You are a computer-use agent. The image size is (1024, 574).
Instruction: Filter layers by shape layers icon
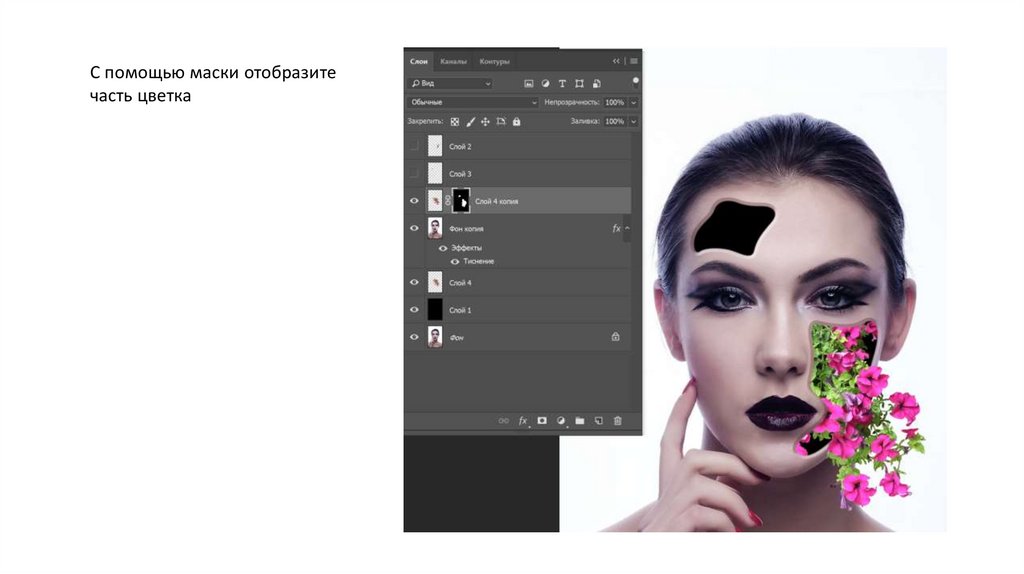click(x=579, y=84)
